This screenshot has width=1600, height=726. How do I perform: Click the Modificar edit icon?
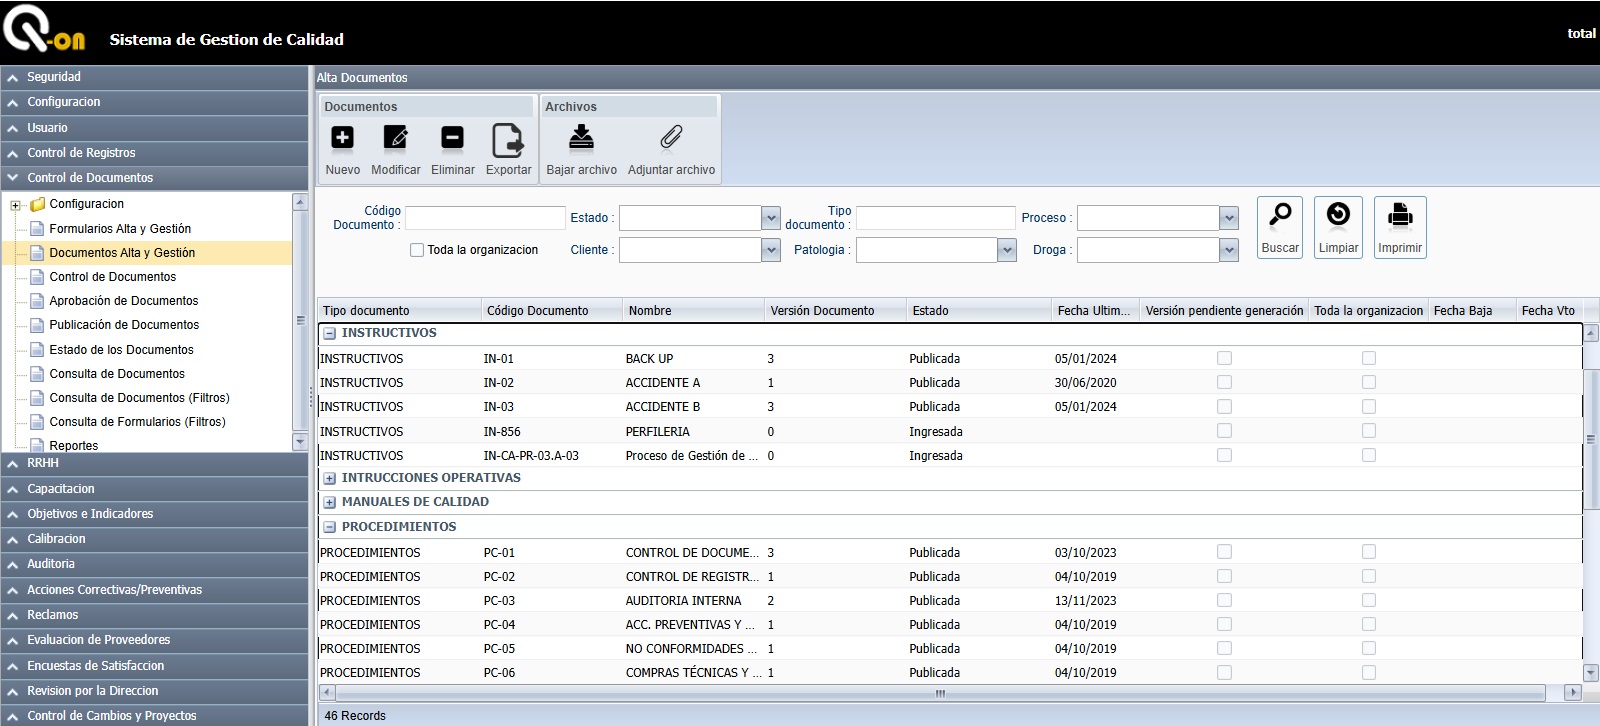(x=396, y=138)
